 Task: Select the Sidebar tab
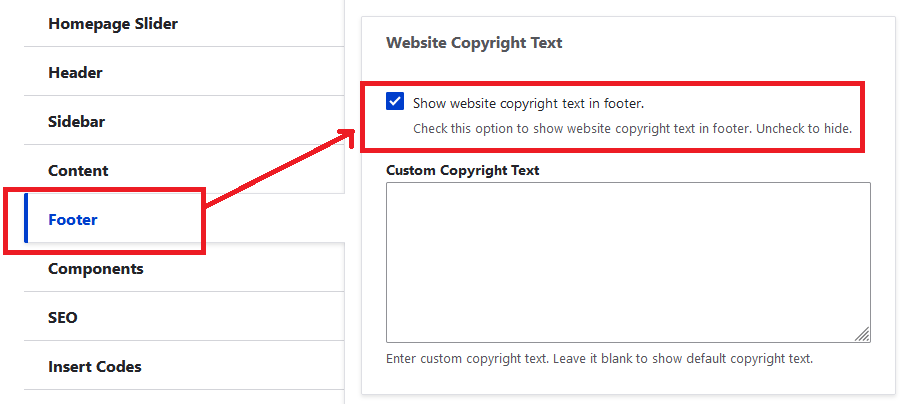click(x=76, y=121)
